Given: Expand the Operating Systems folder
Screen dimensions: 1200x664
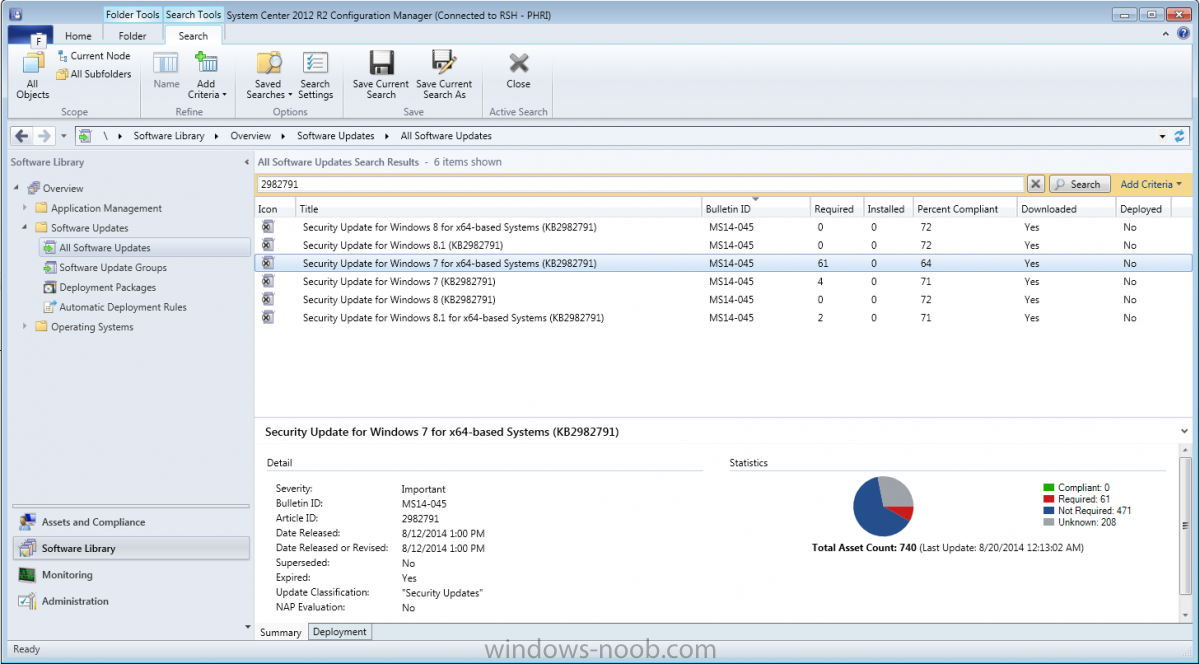Looking at the screenshot, I should (25, 327).
